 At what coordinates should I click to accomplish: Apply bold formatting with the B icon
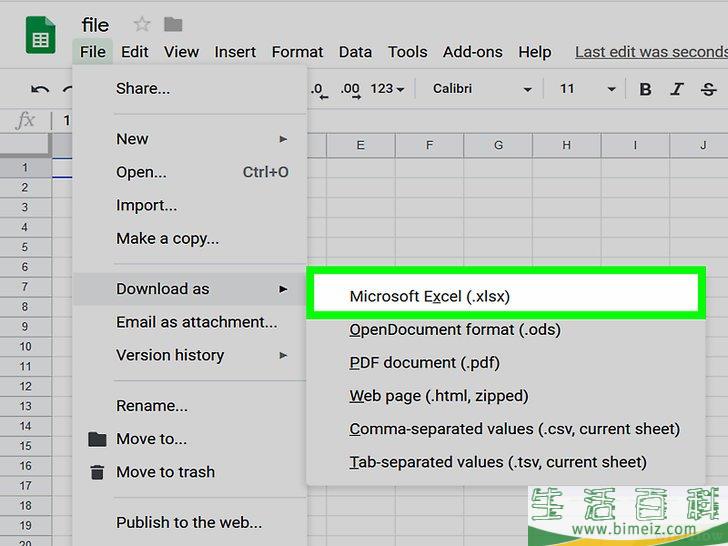(645, 89)
